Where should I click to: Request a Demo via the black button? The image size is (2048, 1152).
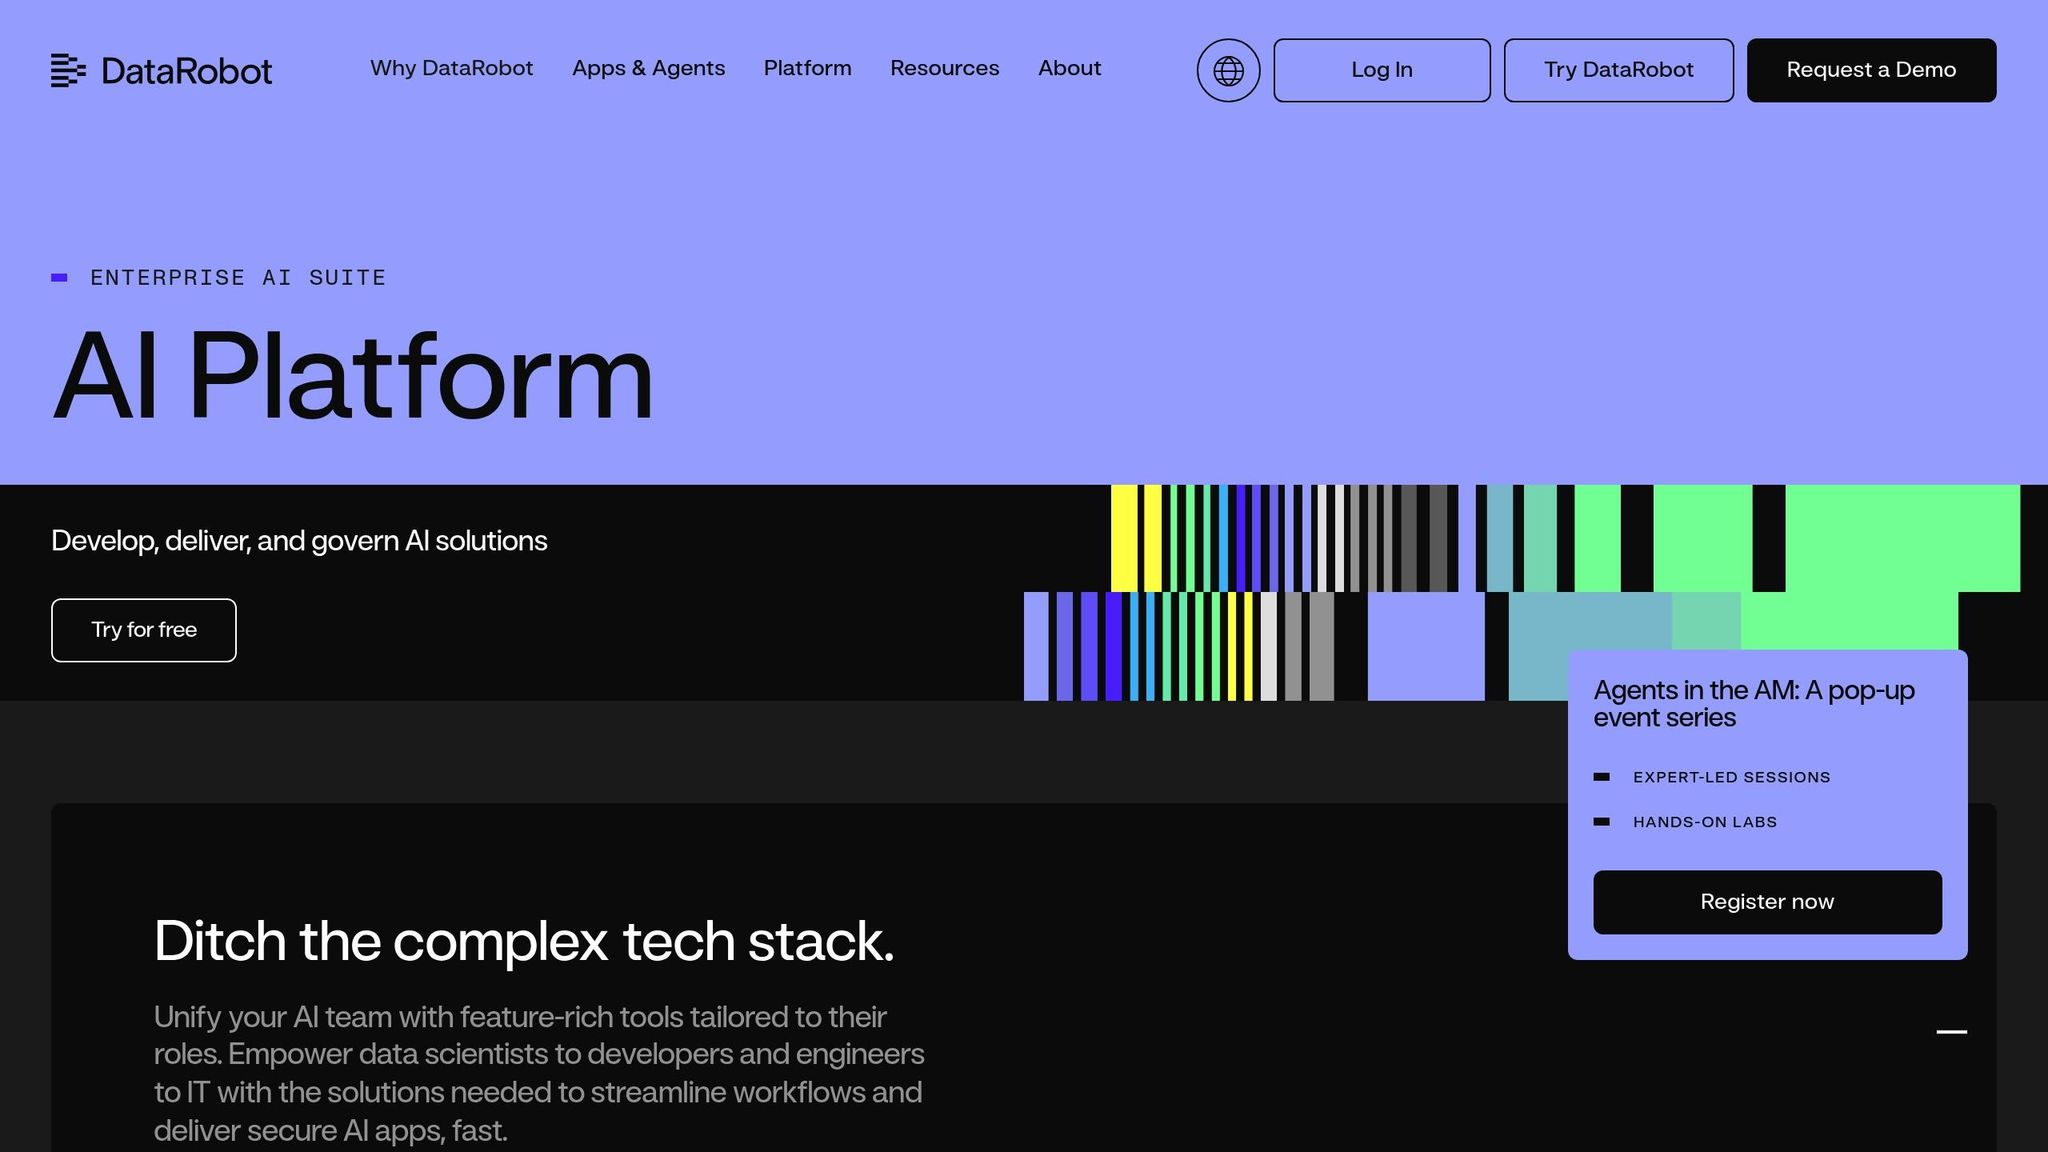pyautogui.click(x=1871, y=70)
